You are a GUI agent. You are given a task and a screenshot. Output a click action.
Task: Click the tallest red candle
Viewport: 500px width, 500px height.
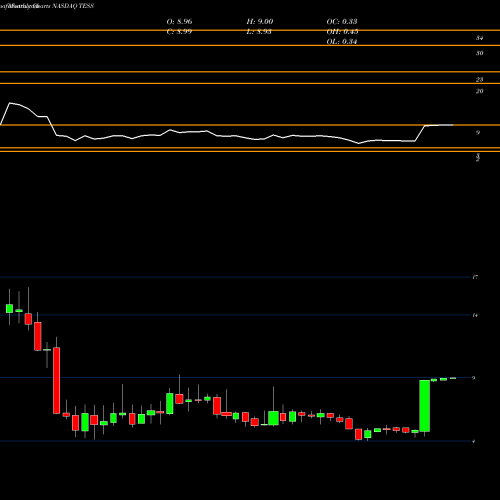point(57,381)
